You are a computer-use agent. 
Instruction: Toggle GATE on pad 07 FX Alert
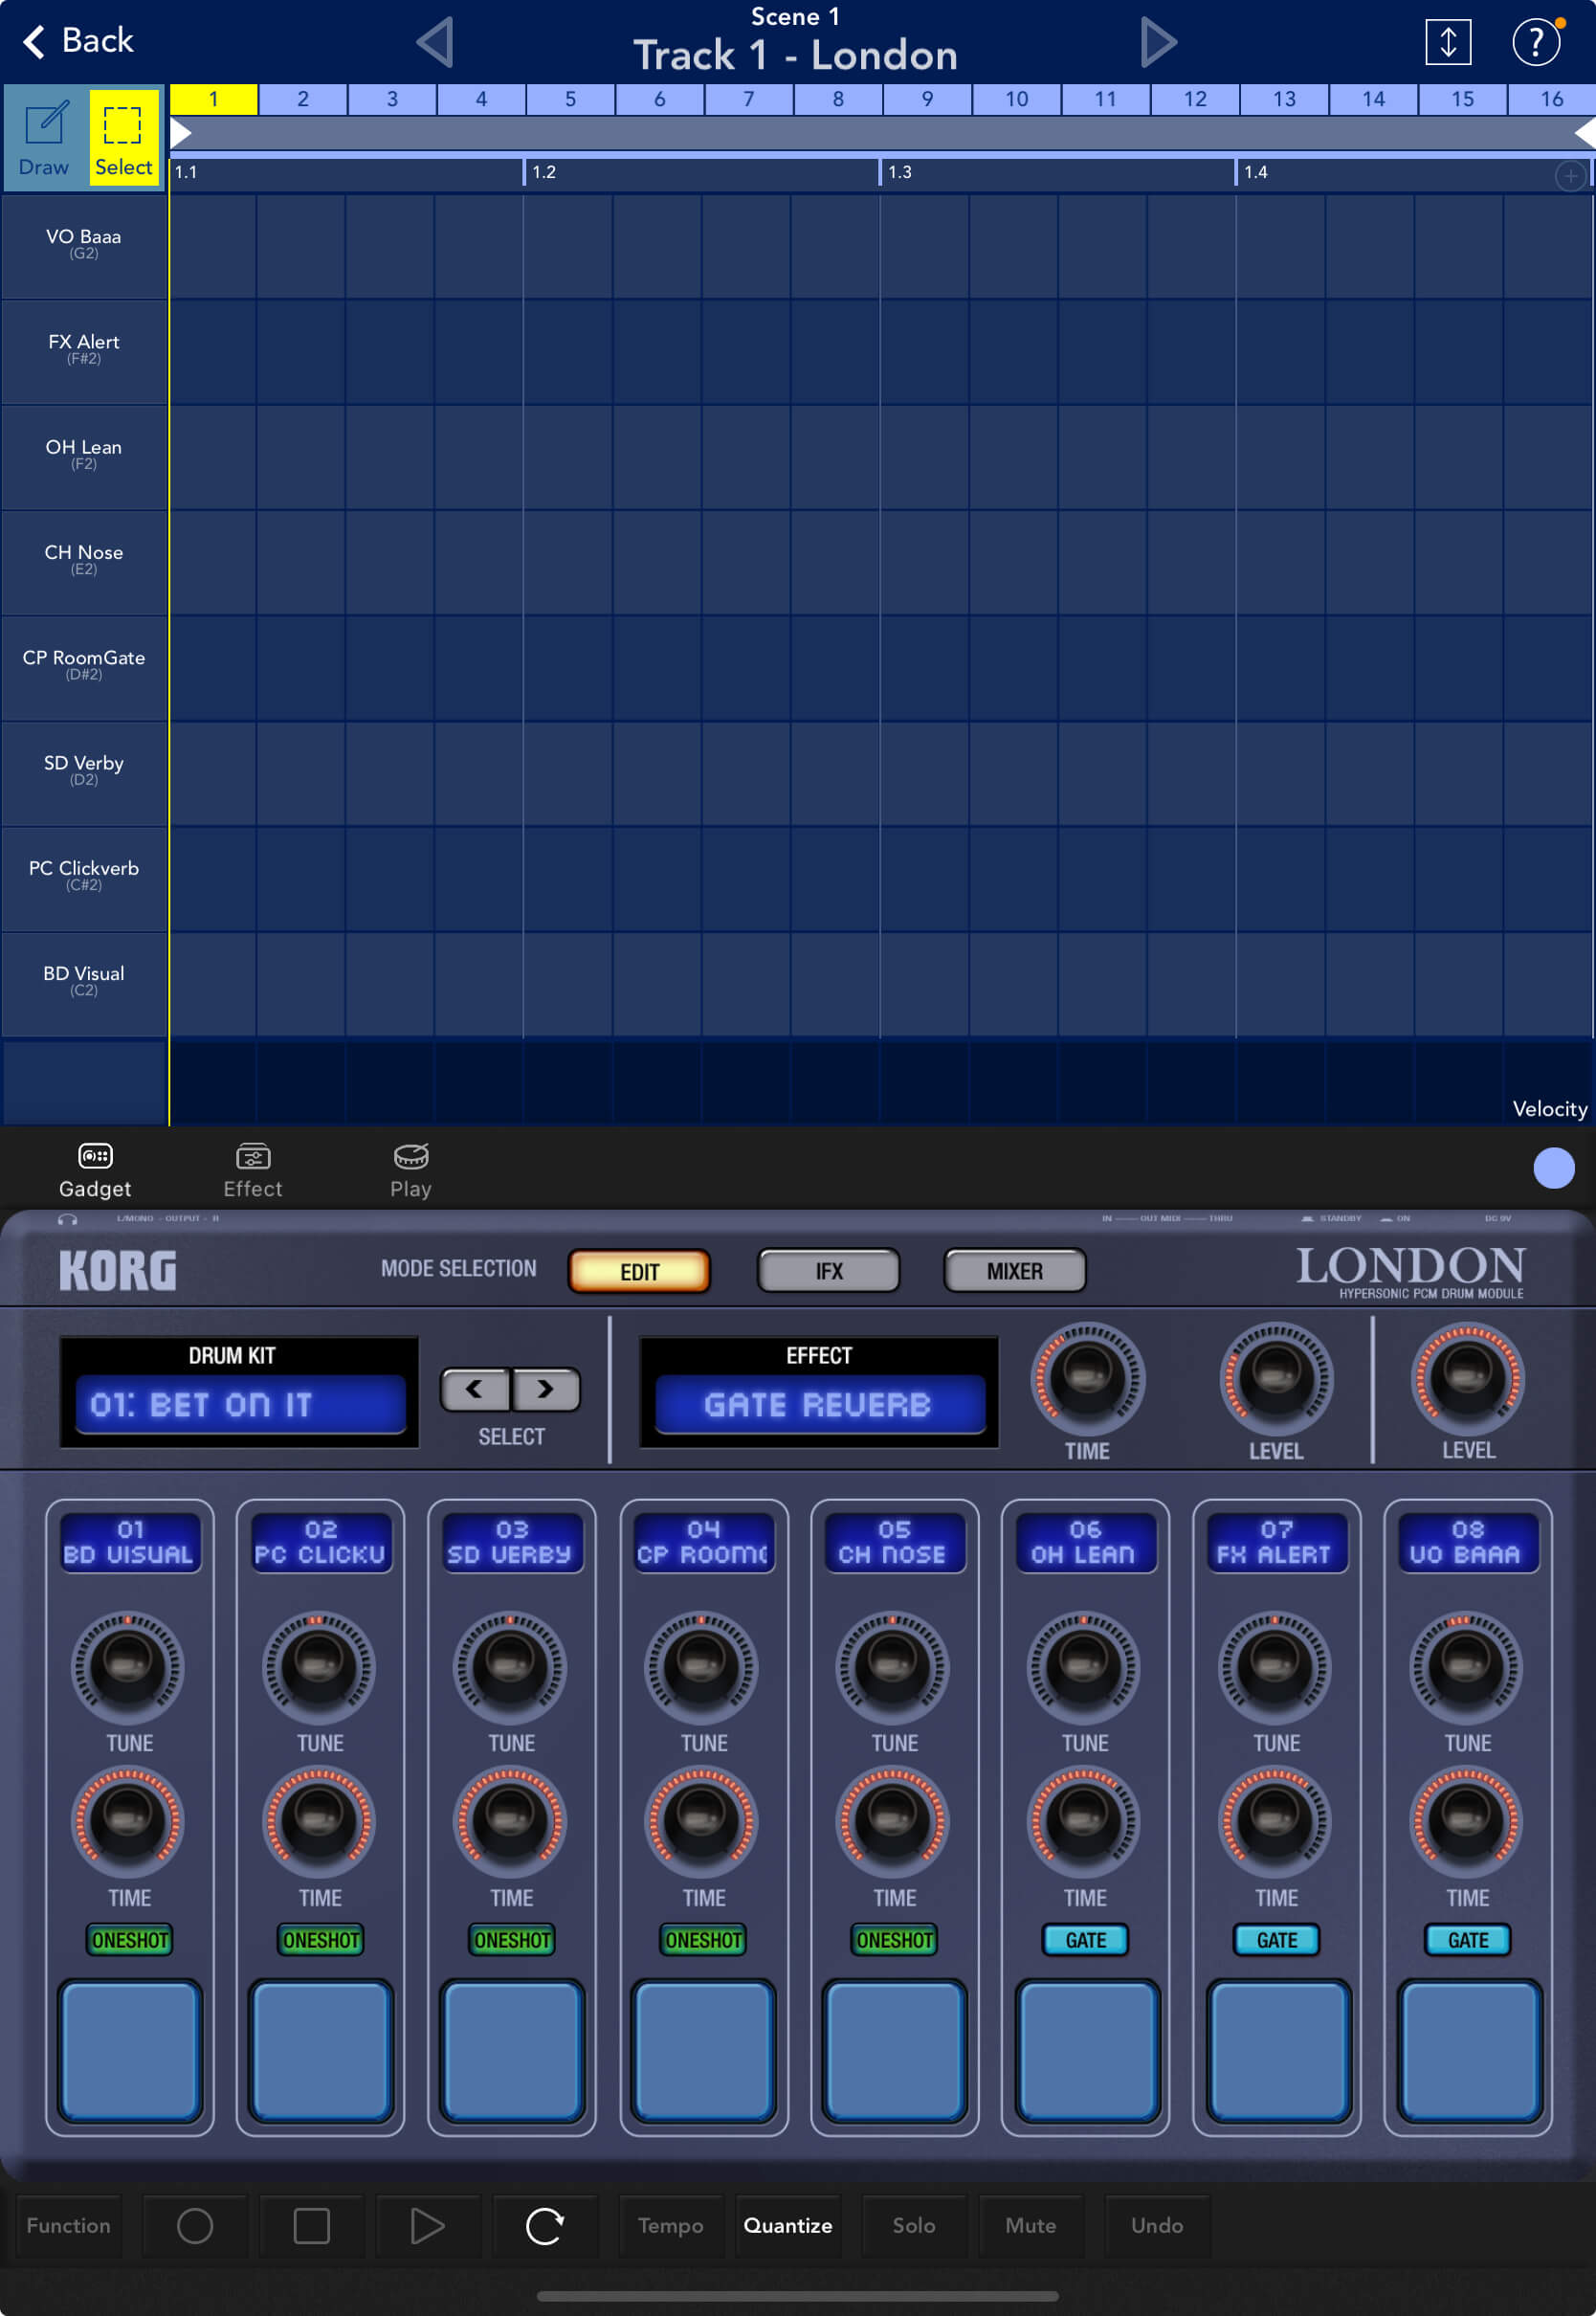1276,1940
